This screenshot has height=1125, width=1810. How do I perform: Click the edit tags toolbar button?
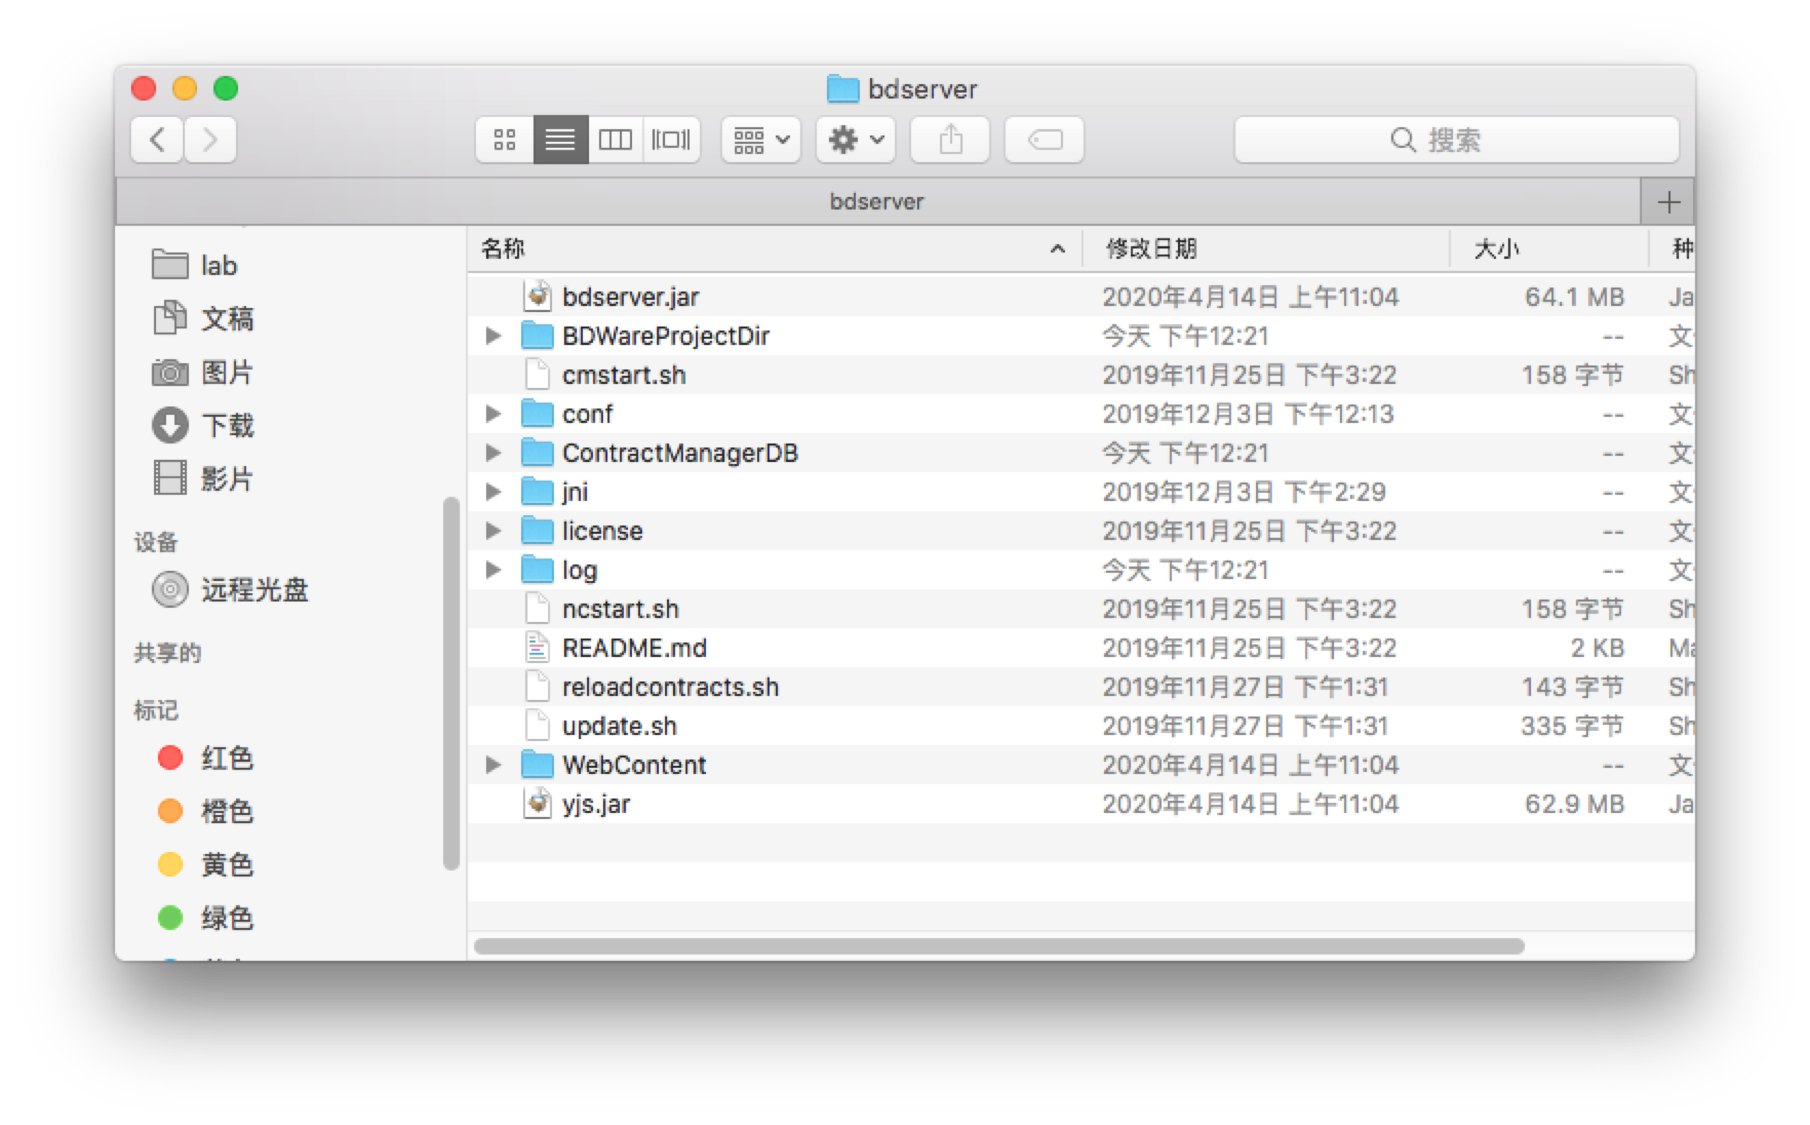pos(1044,140)
